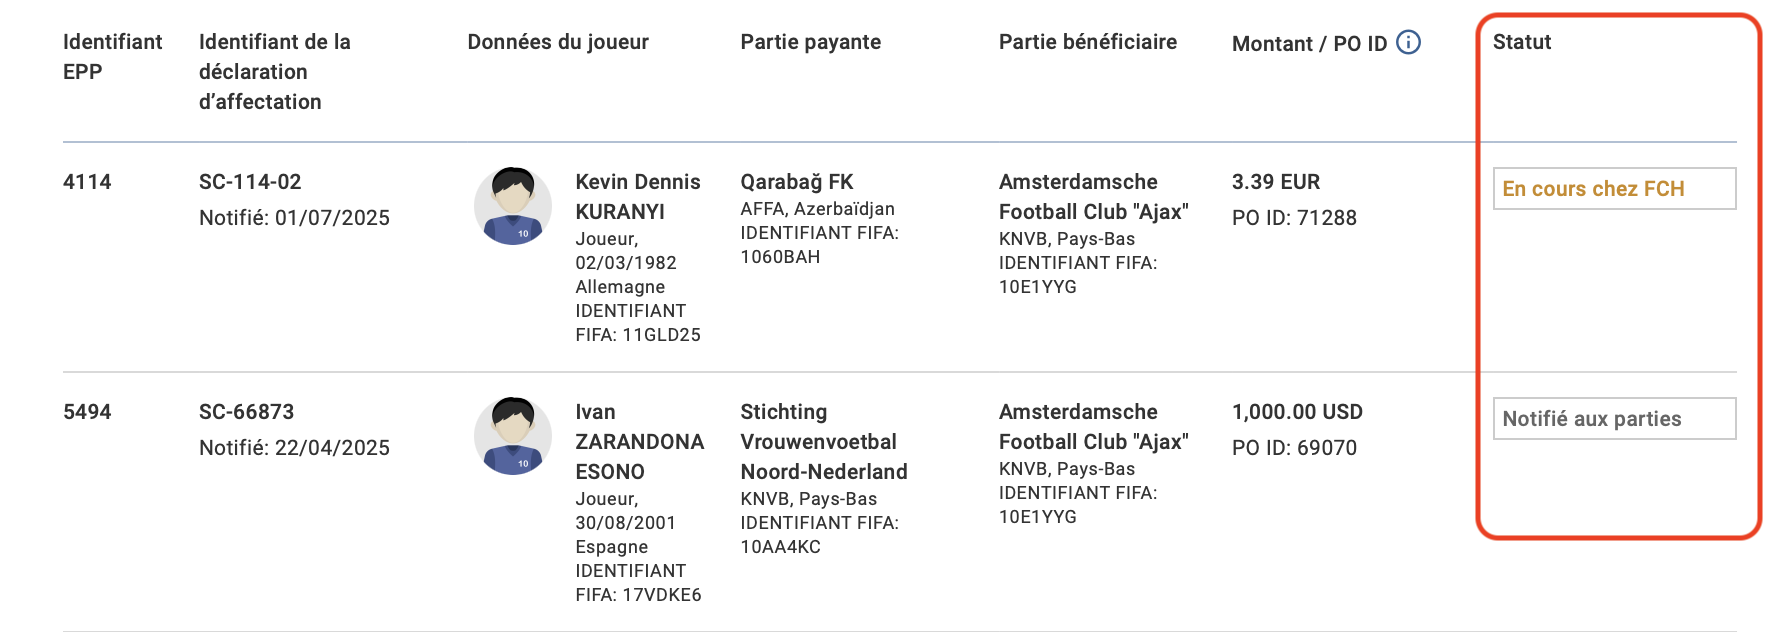Click player name Ivan ZARANDONA ESONO
Image resolution: width=1782 pixels, height=632 pixels.
[x=639, y=441]
